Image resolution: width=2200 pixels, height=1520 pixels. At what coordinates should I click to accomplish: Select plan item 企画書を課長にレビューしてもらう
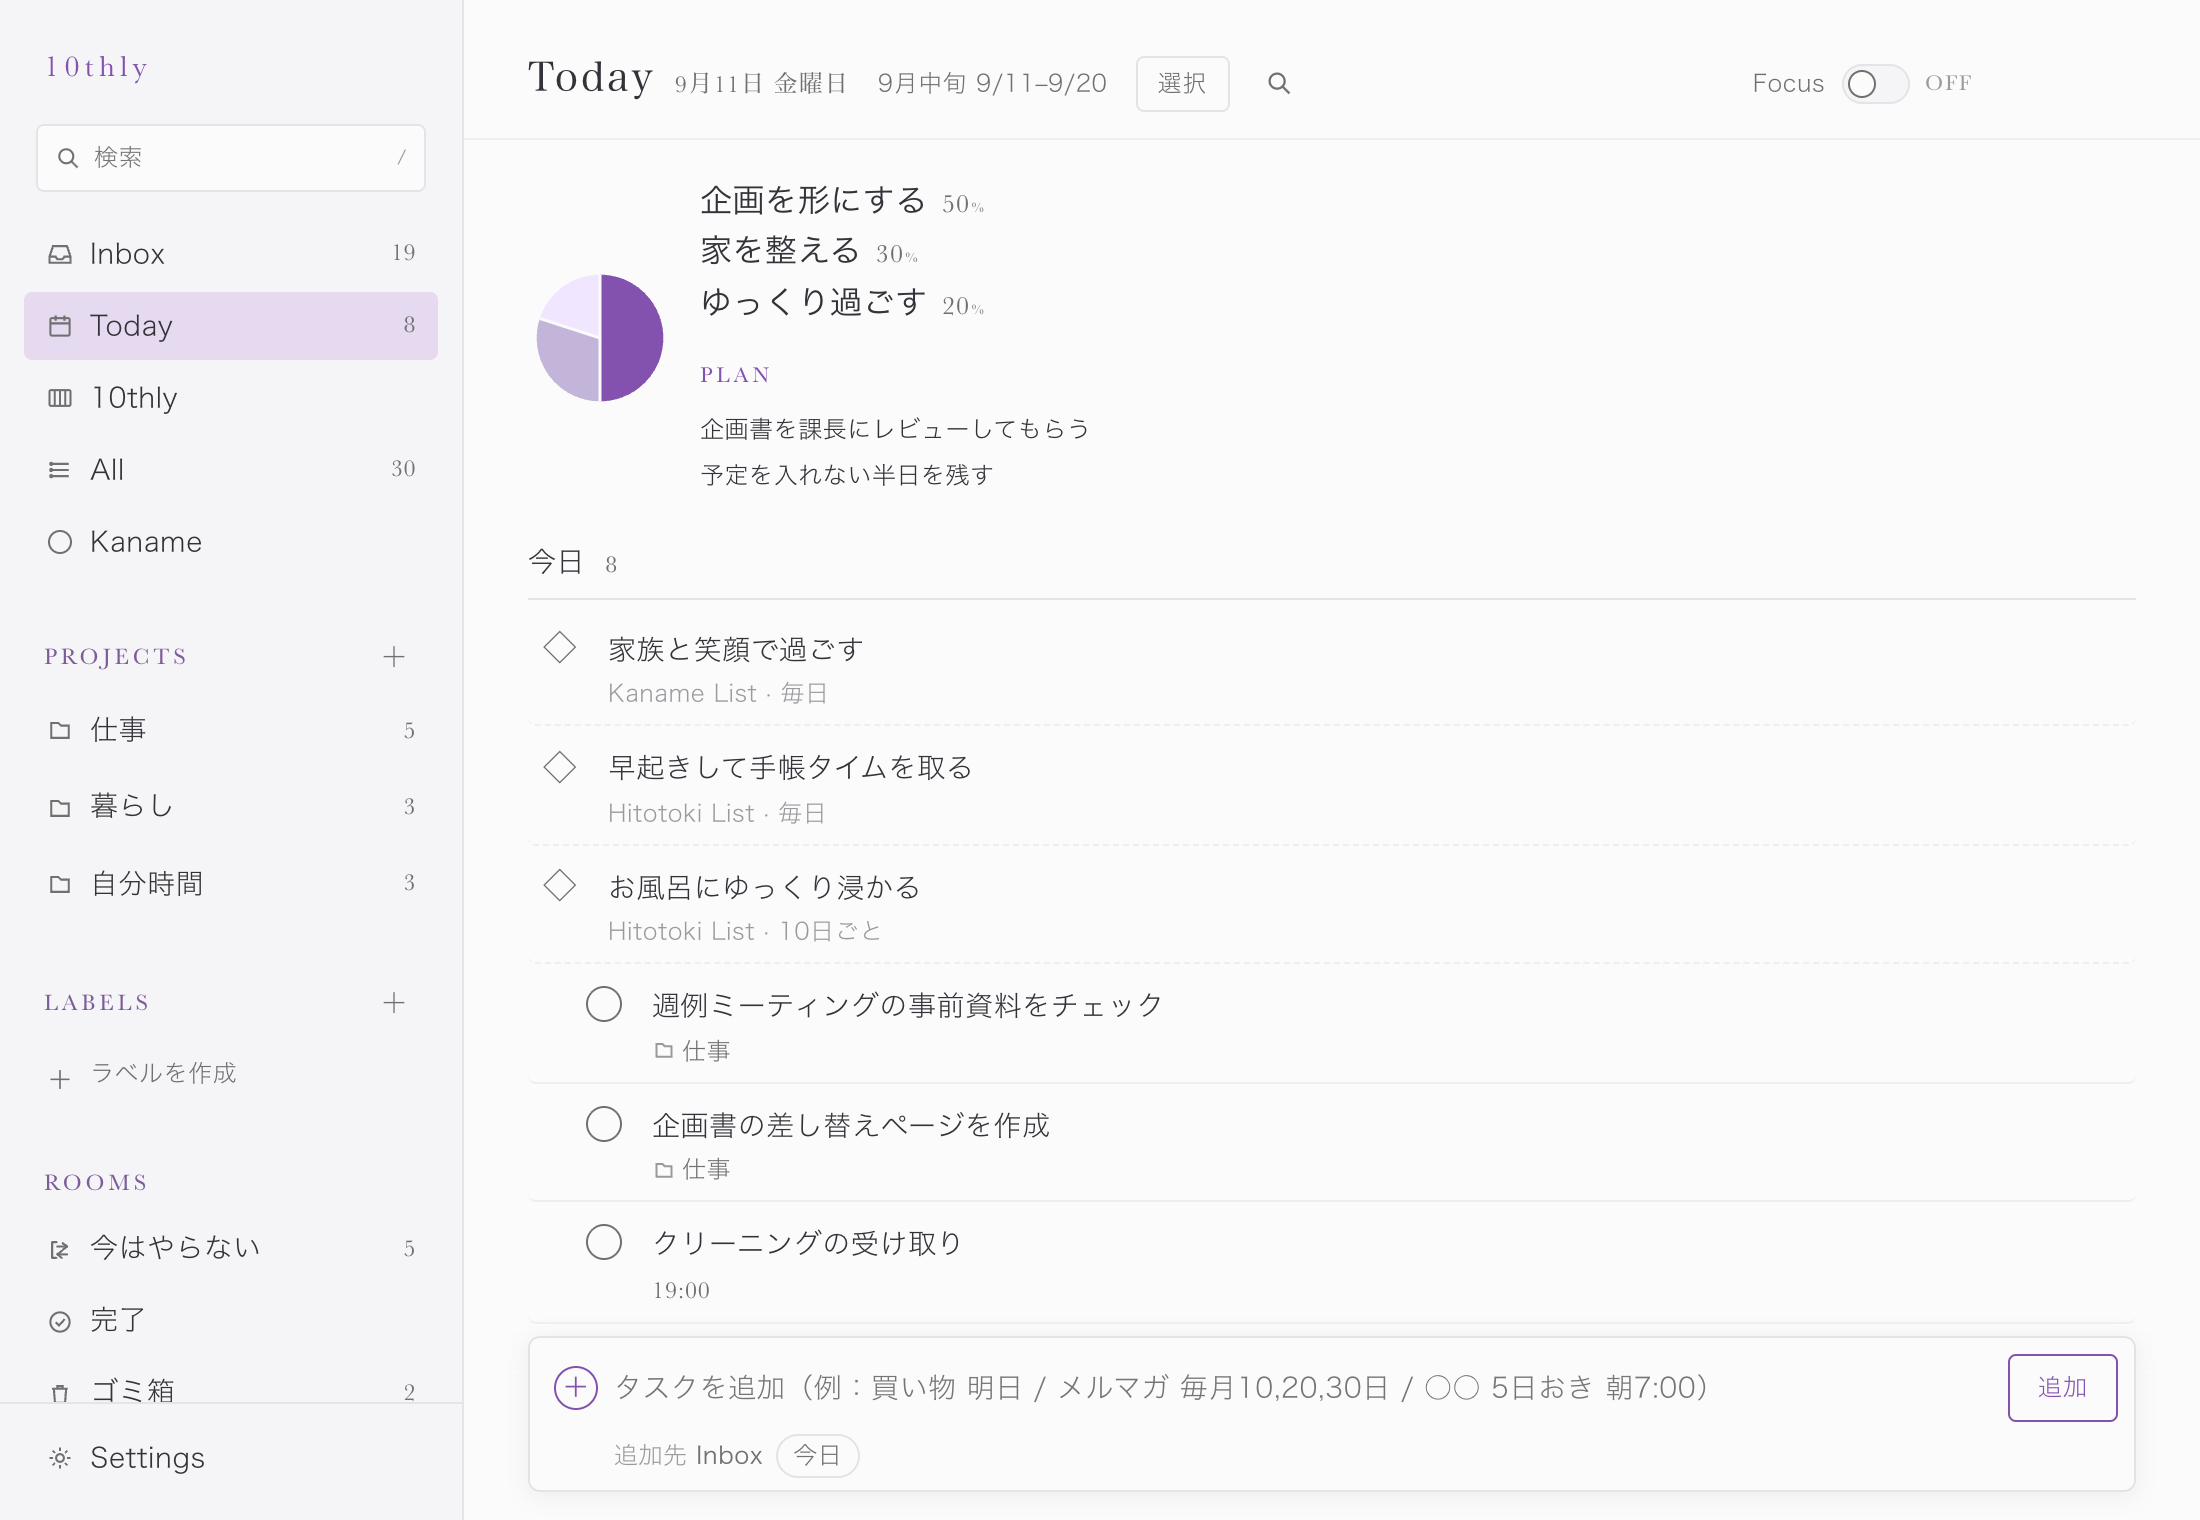pyautogui.click(x=895, y=429)
